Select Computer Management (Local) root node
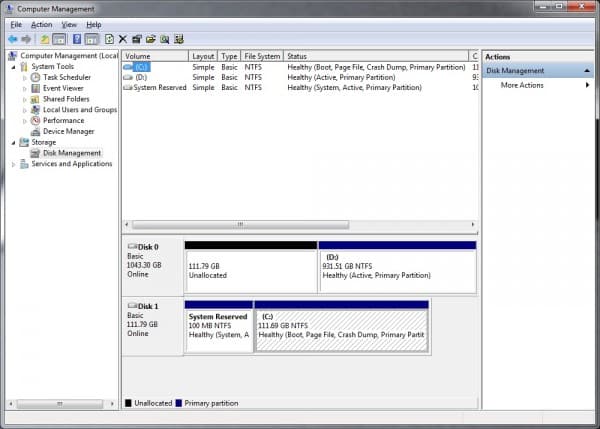600x429 pixels. pyautogui.click(x=69, y=56)
